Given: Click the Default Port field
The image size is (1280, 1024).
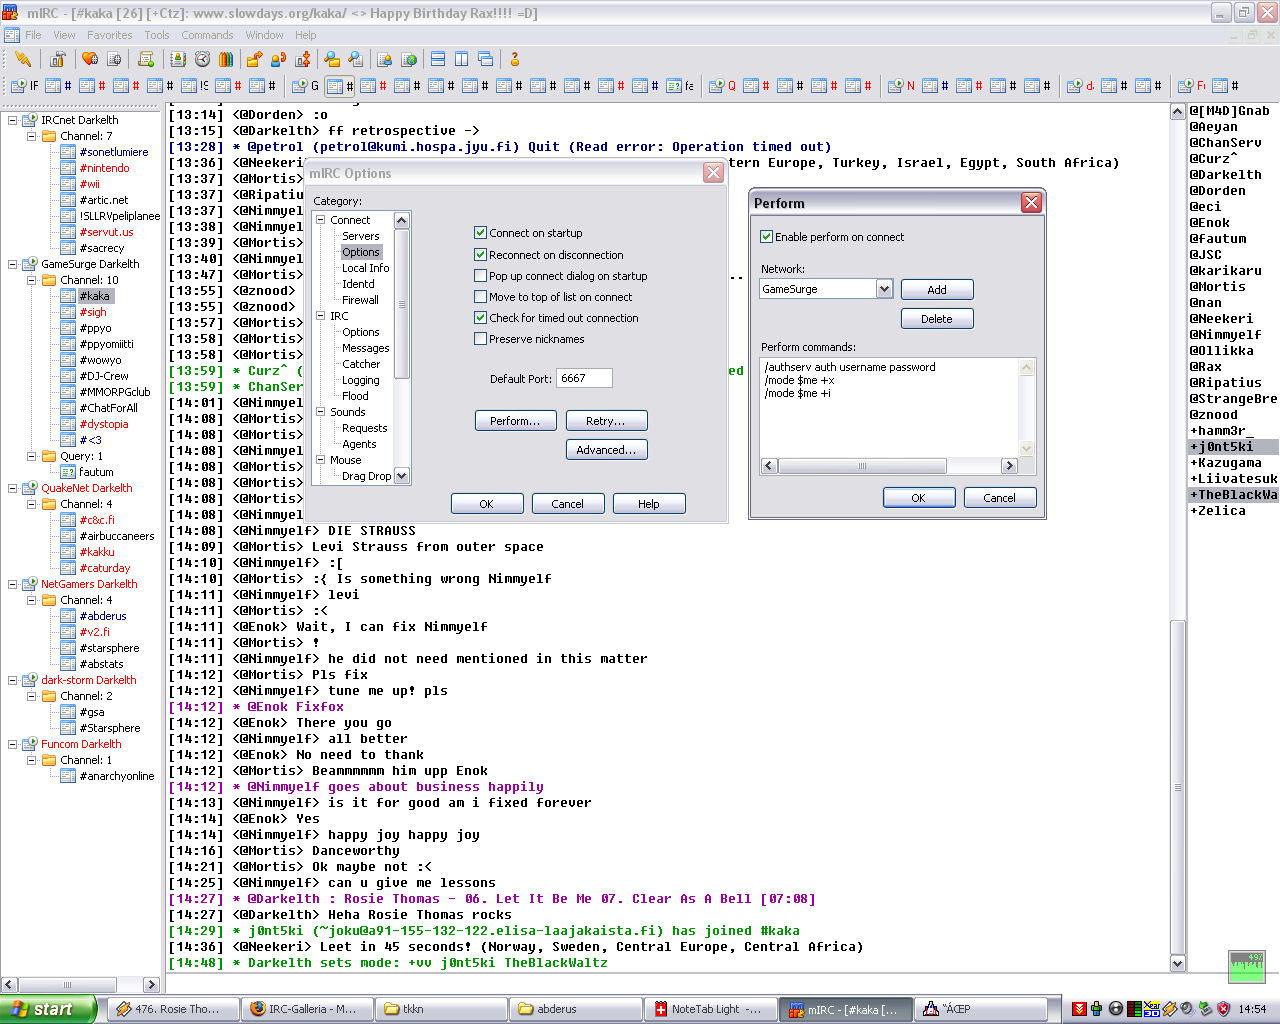Looking at the screenshot, I should [584, 379].
